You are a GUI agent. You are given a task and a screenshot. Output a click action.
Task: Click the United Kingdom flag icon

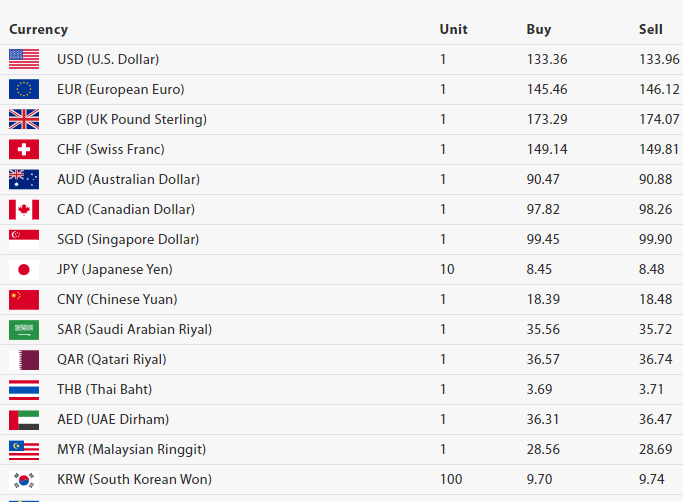pos(24,119)
